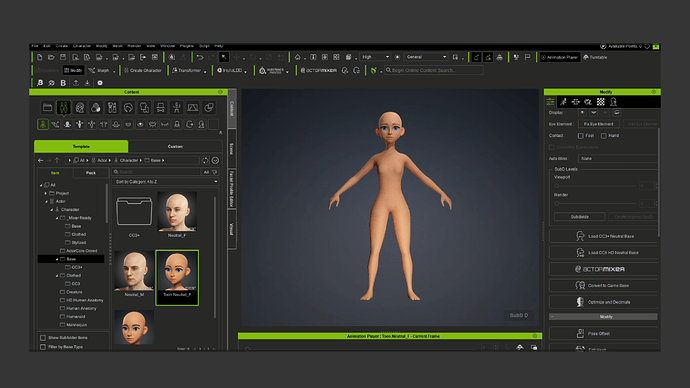Open the round dropdown beside refresh icon
The height and width of the screenshot is (388, 690).
pos(215,161)
